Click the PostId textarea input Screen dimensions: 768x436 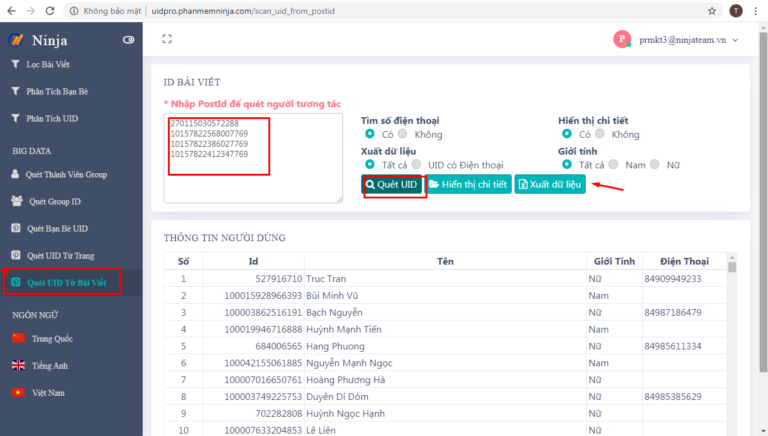(253, 158)
